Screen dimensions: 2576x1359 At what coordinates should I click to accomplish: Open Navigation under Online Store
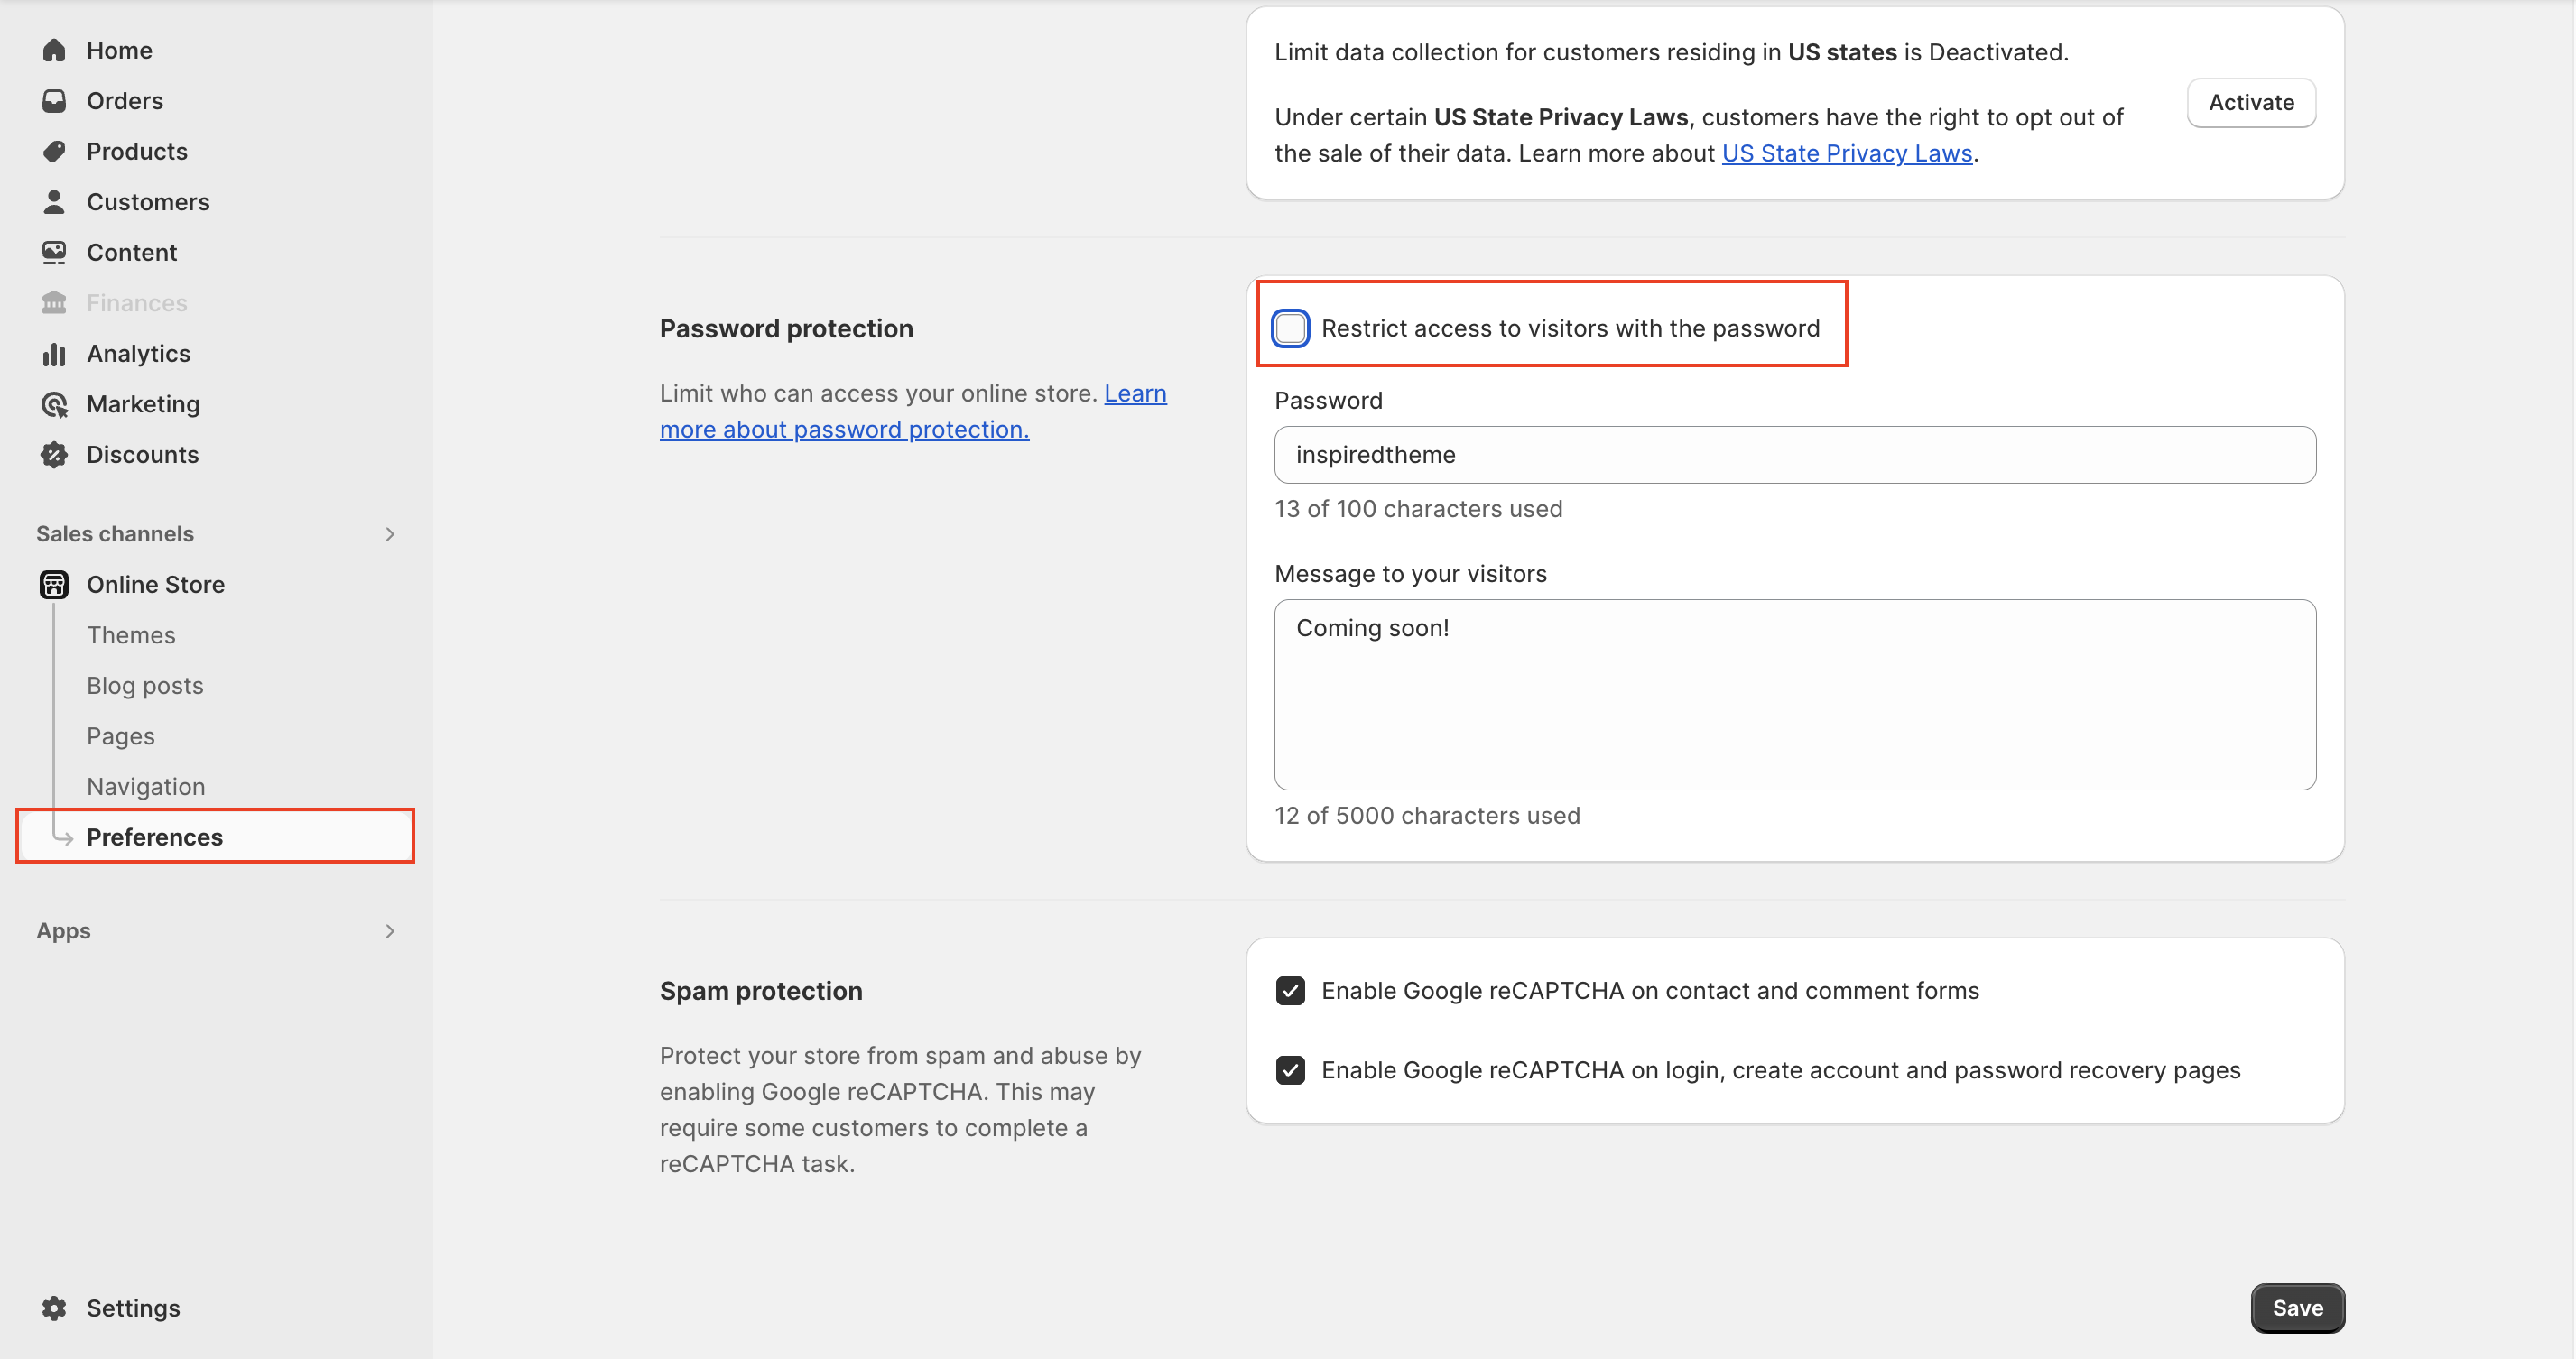146,787
